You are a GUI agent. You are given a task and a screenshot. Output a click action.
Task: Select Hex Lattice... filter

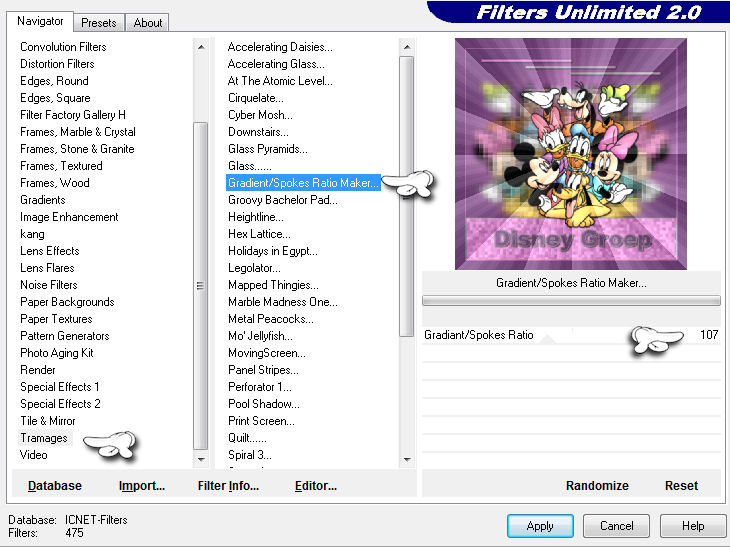tap(259, 234)
